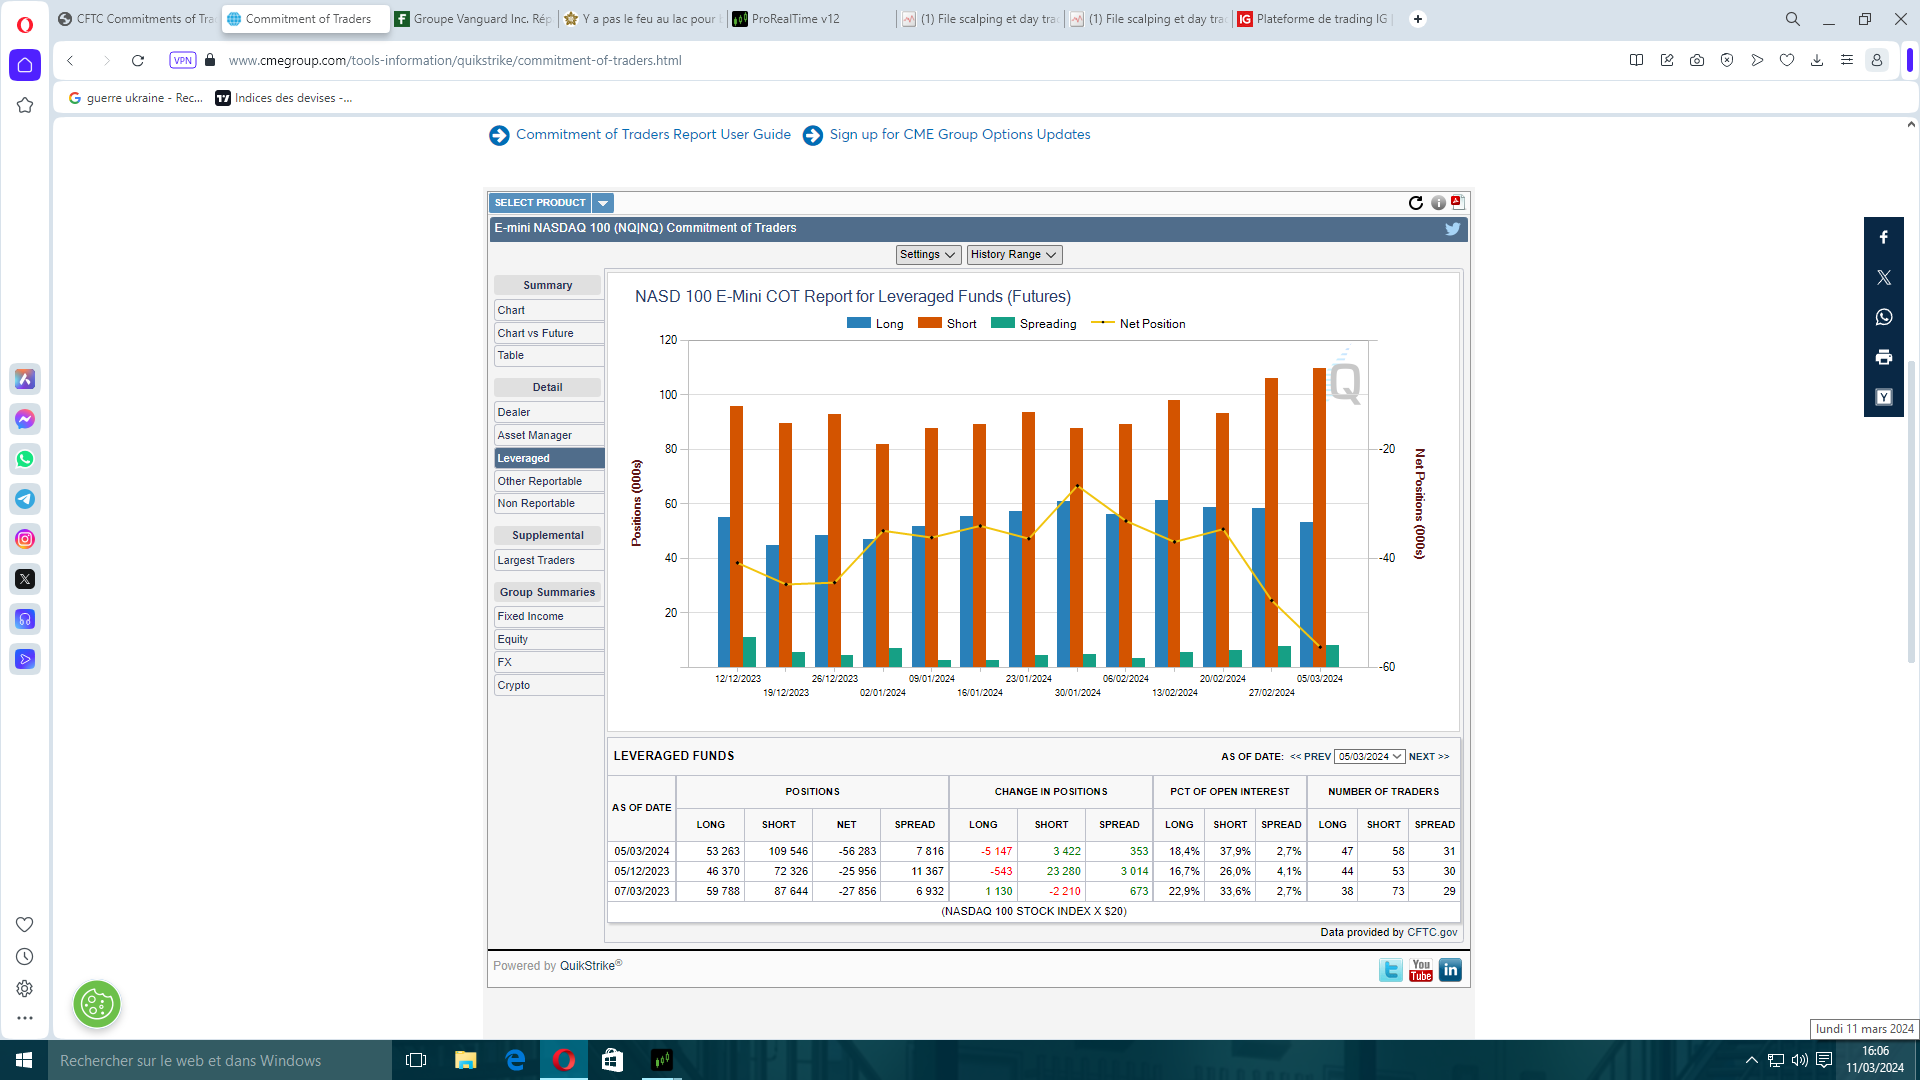Open Commitment of Traders Report User Guide link

653,135
